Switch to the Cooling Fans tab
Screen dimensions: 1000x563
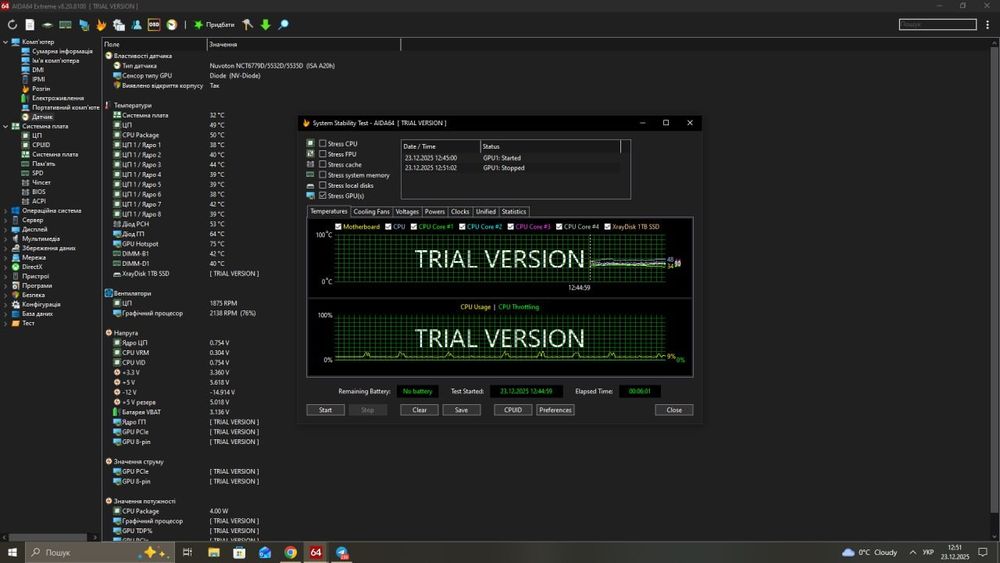[371, 212]
